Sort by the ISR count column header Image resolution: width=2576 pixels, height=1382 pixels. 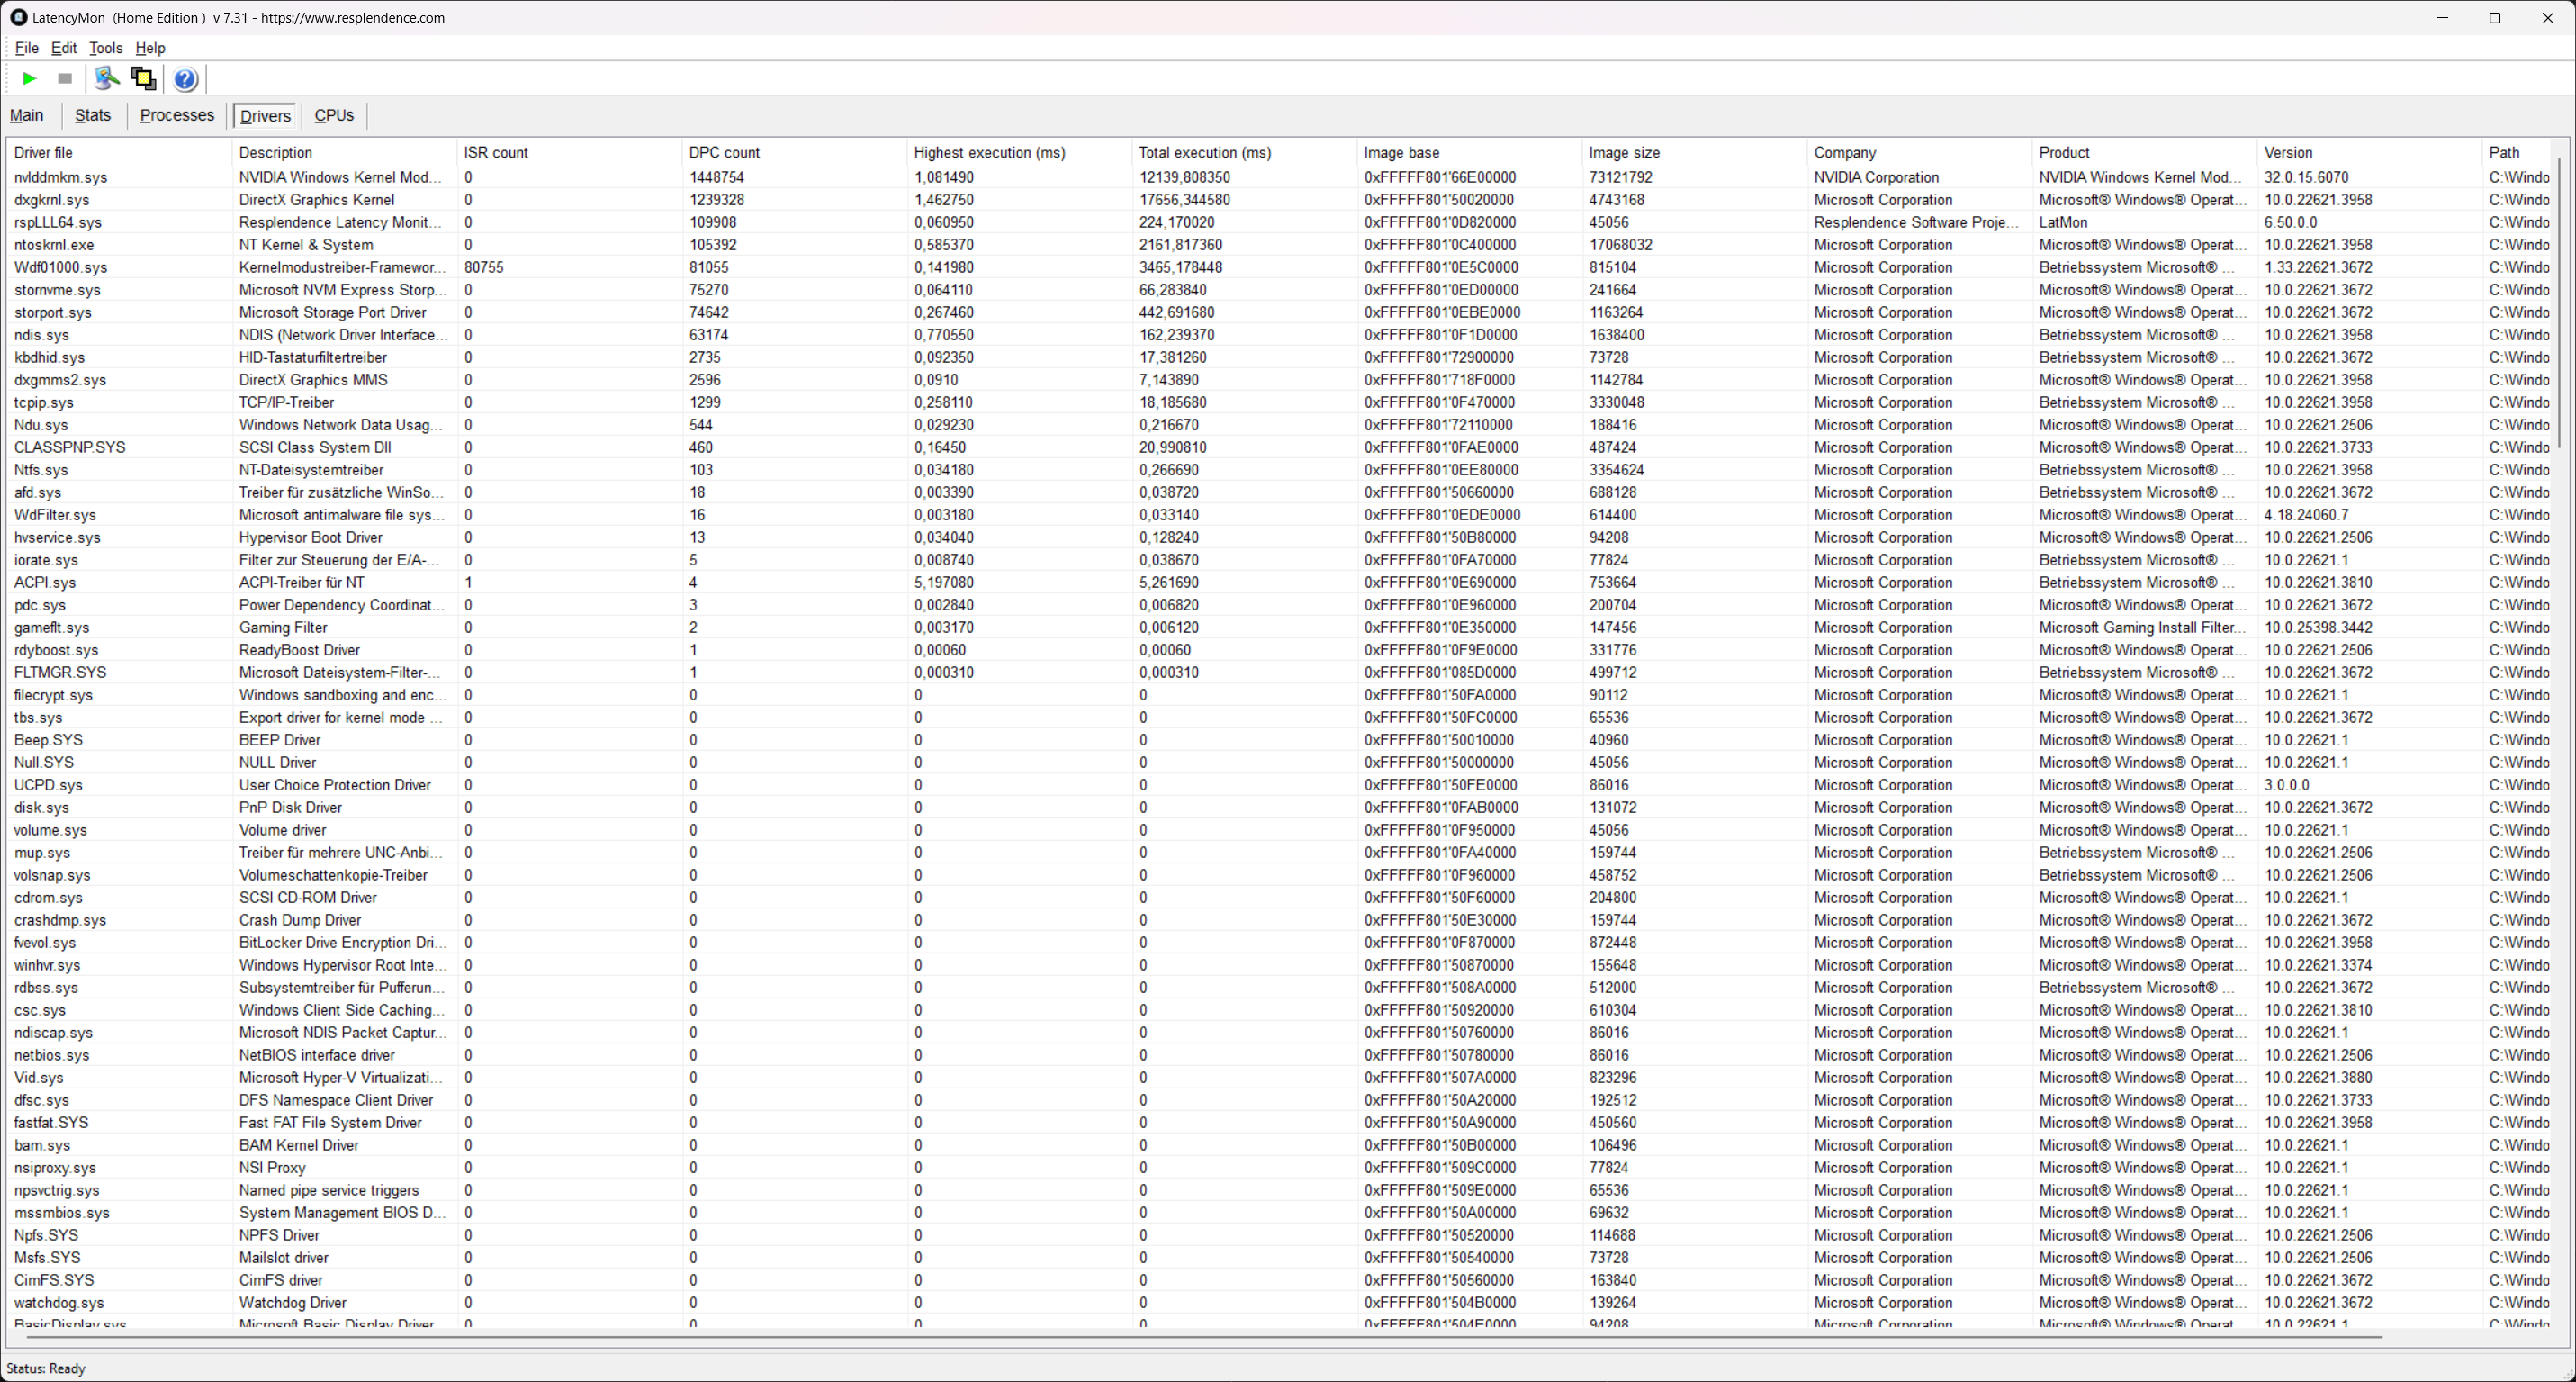point(495,152)
